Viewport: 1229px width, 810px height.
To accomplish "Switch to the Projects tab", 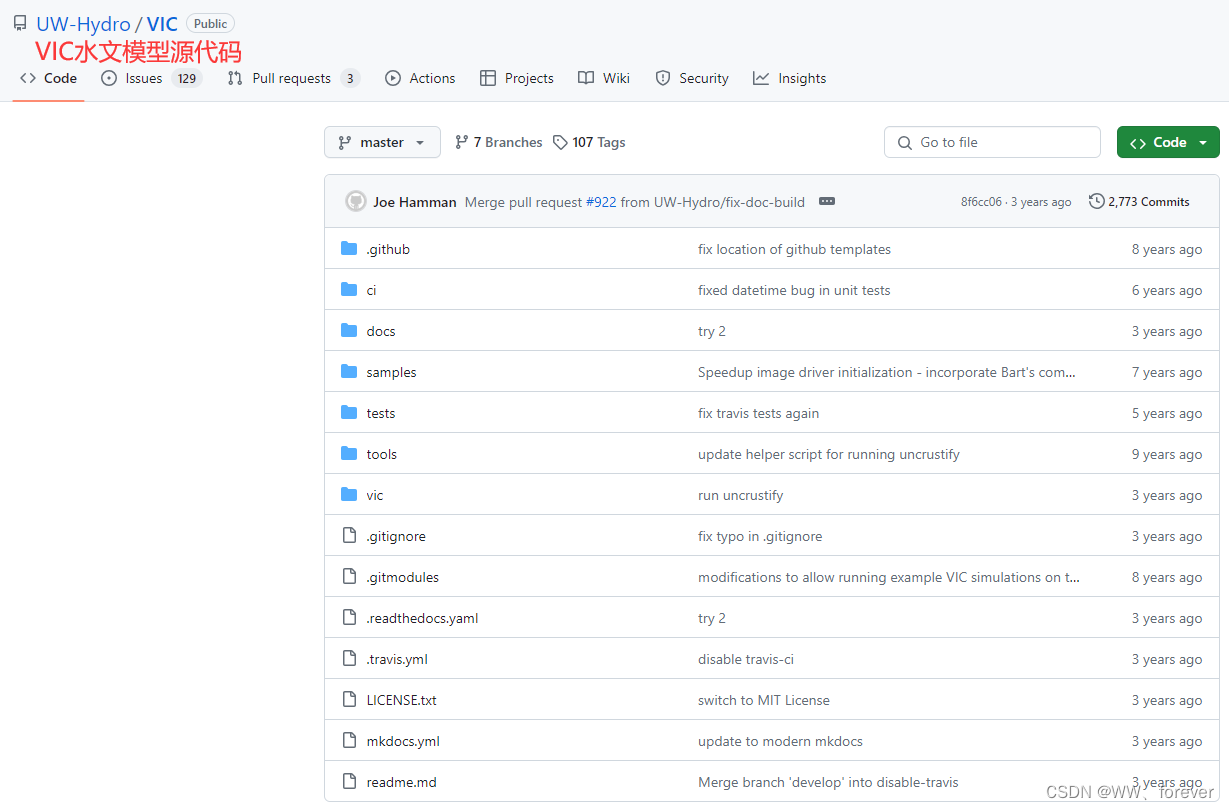I will (517, 78).
